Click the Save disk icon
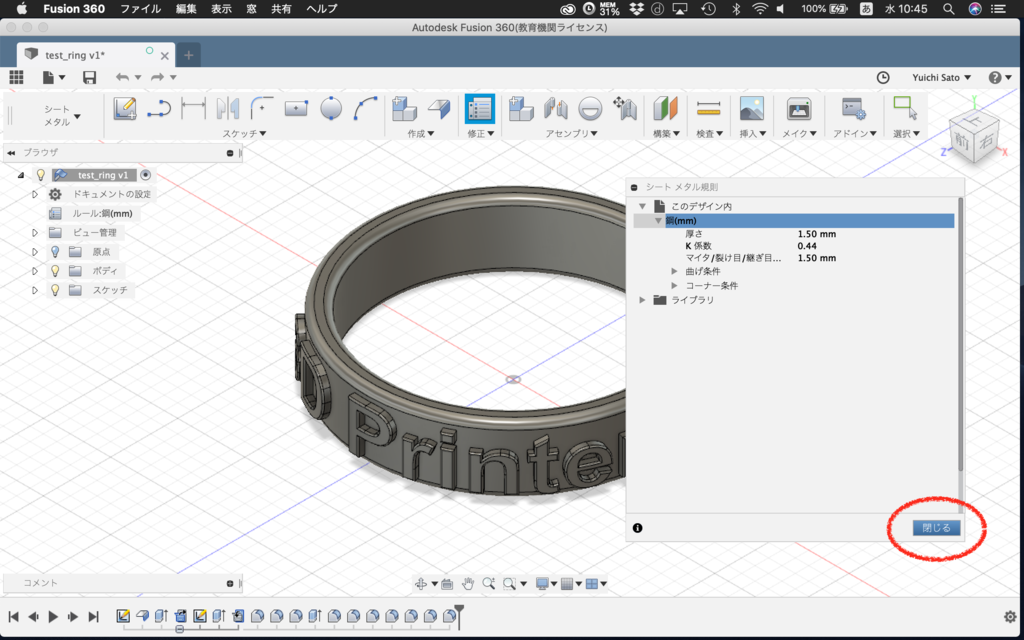1024x640 pixels. pos(89,77)
